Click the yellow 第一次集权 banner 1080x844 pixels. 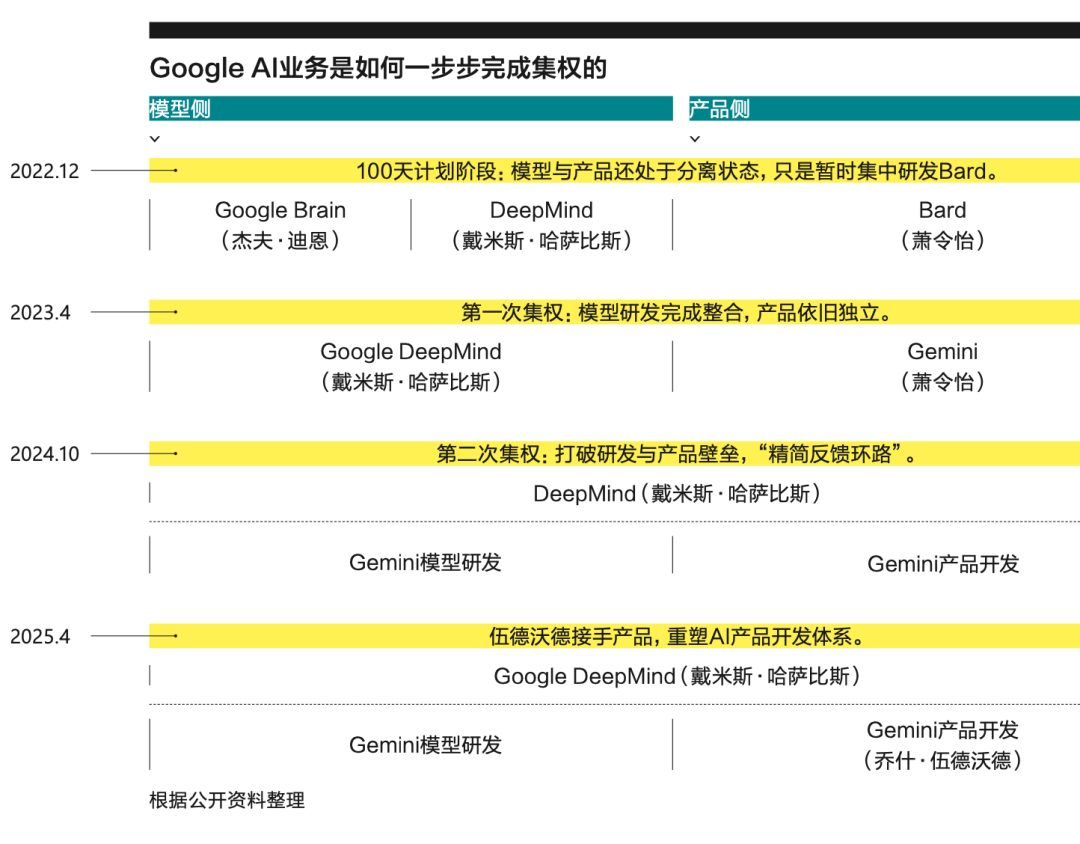pos(677,312)
